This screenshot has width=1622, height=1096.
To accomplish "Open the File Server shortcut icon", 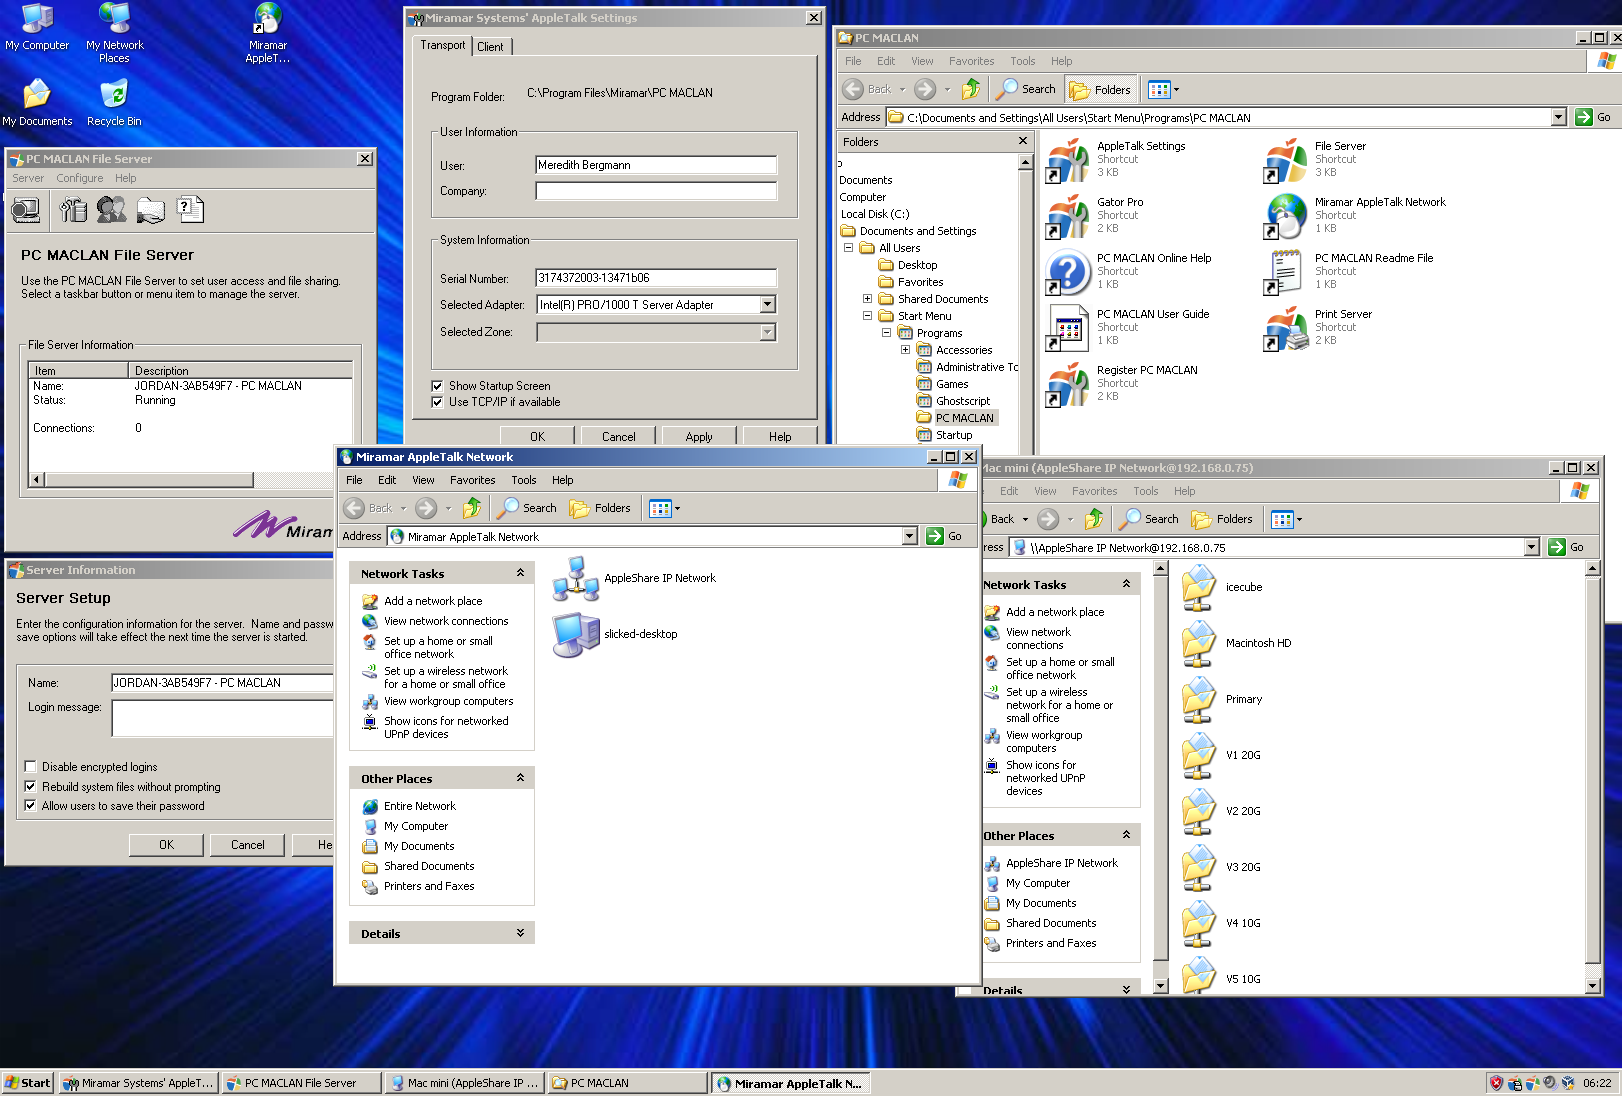I will pos(1285,160).
